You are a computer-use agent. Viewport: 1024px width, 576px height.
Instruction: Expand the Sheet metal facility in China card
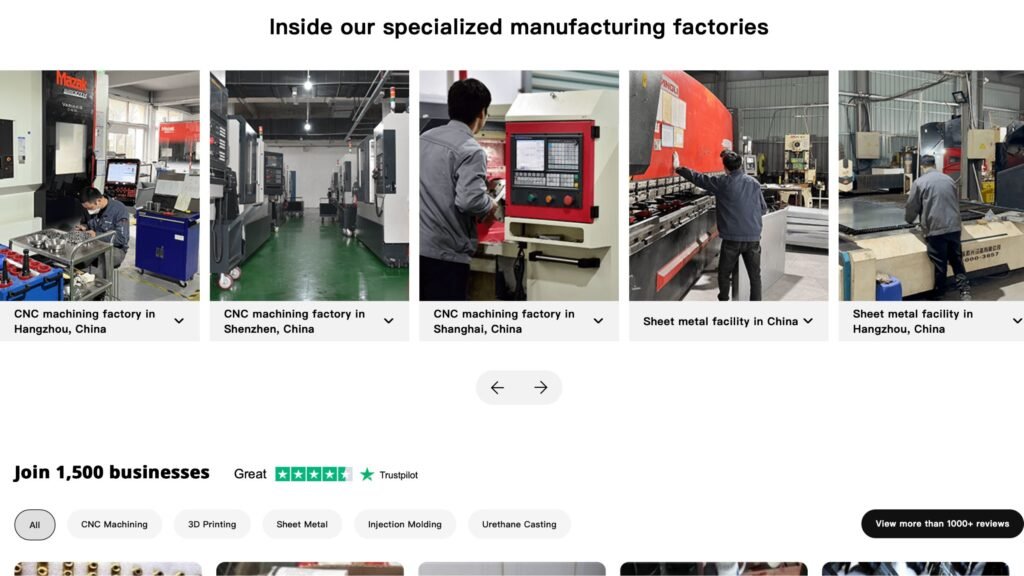[x=808, y=321]
